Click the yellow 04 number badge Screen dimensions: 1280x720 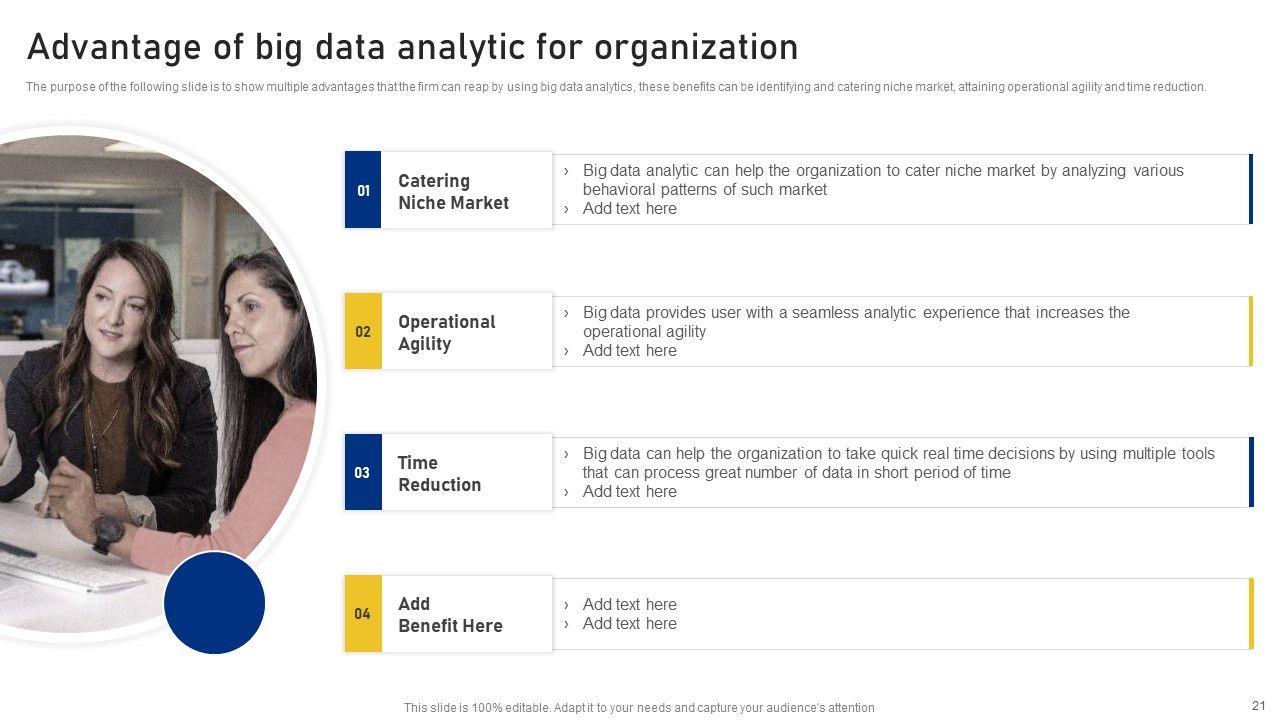[x=363, y=613]
